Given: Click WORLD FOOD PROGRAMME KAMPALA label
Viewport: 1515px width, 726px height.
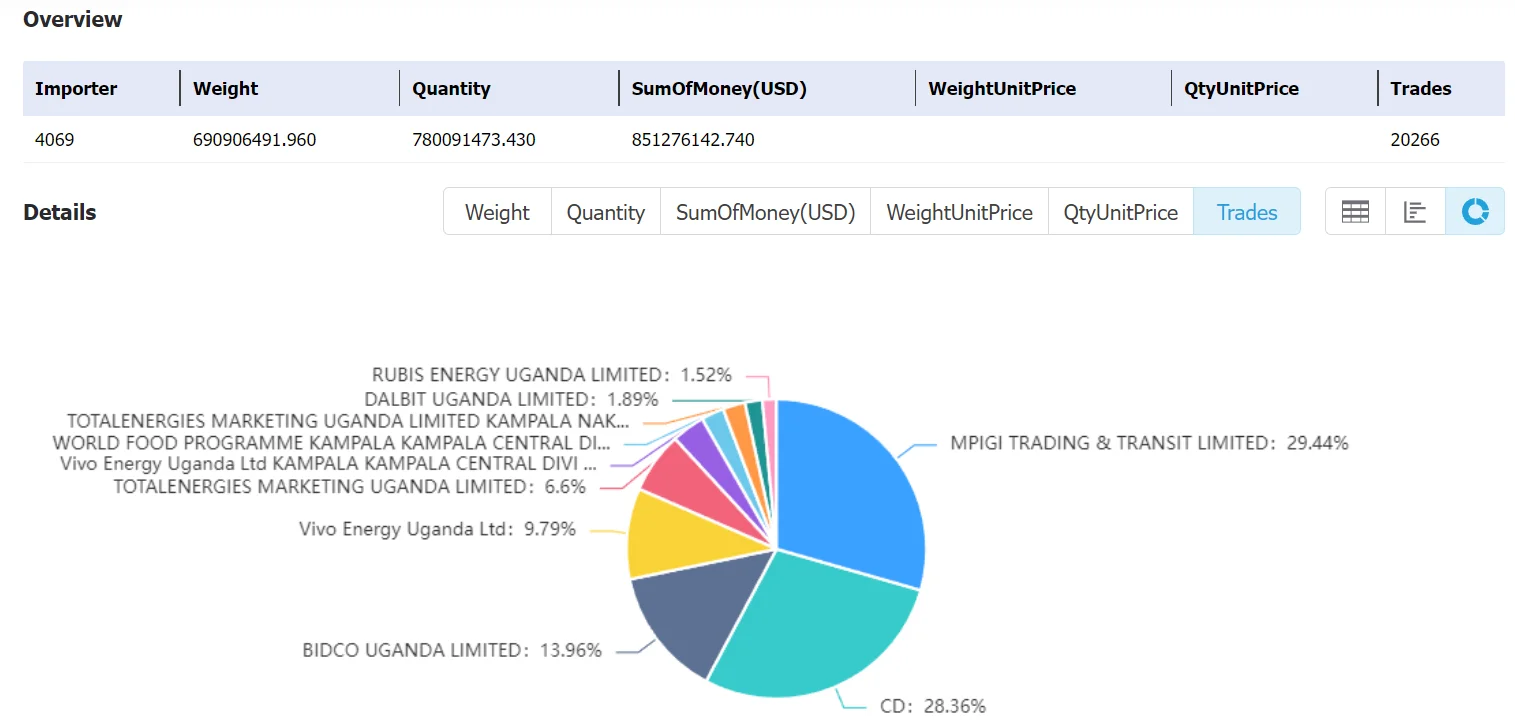Looking at the screenshot, I should (331, 442).
